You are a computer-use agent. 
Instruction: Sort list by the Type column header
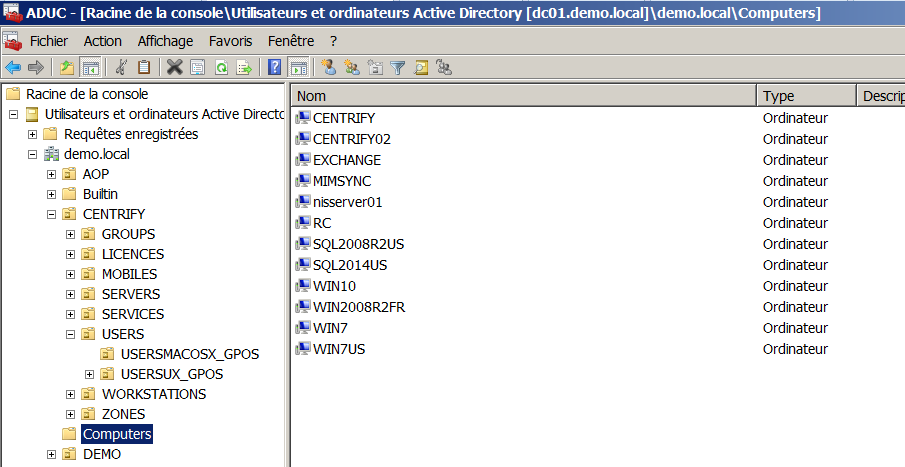click(806, 96)
